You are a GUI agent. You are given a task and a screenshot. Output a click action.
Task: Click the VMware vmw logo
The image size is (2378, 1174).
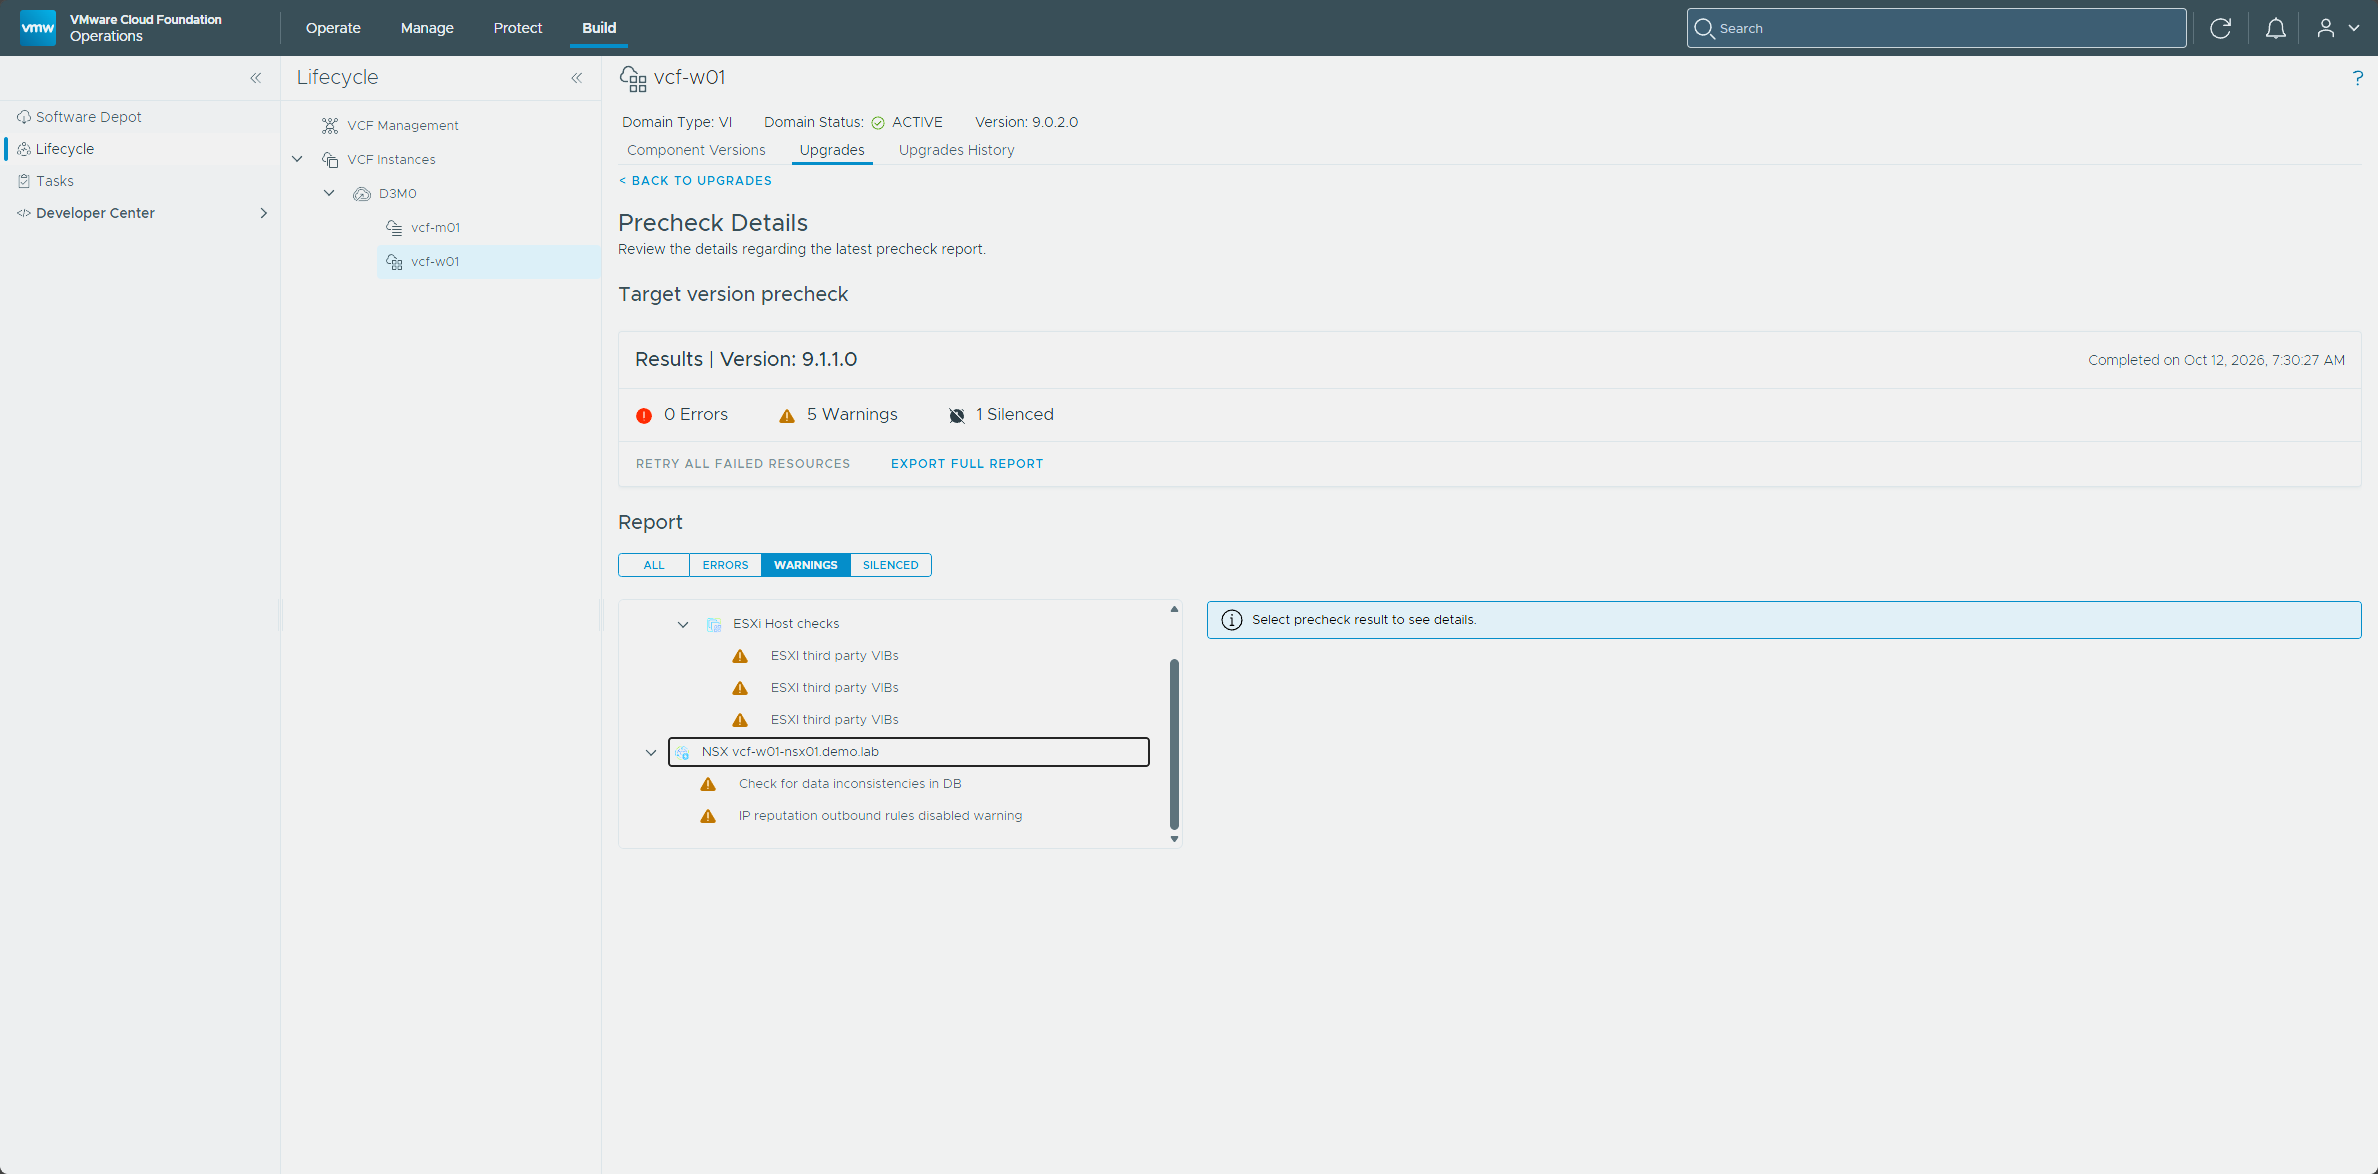click(x=38, y=28)
